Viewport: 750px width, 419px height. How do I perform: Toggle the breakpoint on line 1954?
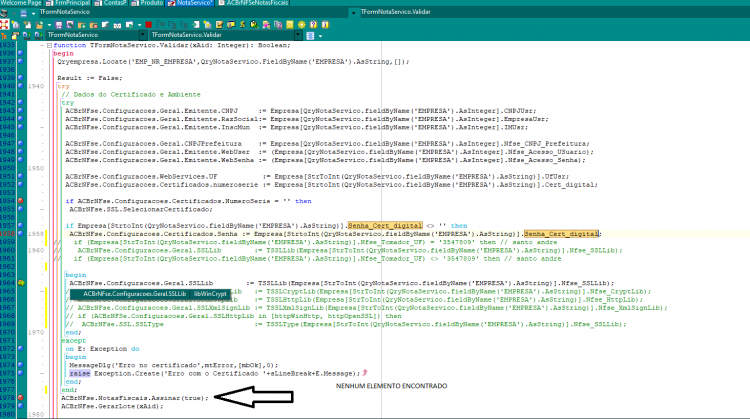pos(21,201)
